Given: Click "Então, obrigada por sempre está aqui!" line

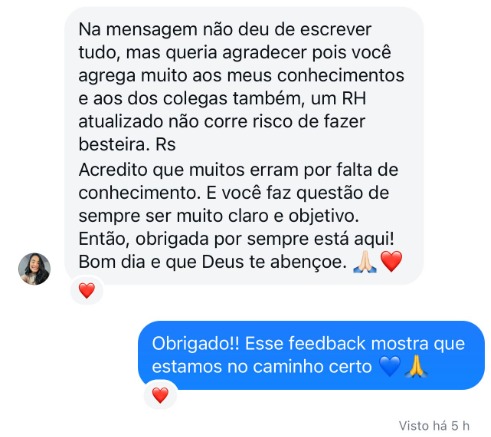Looking at the screenshot, I should (x=236, y=239).
